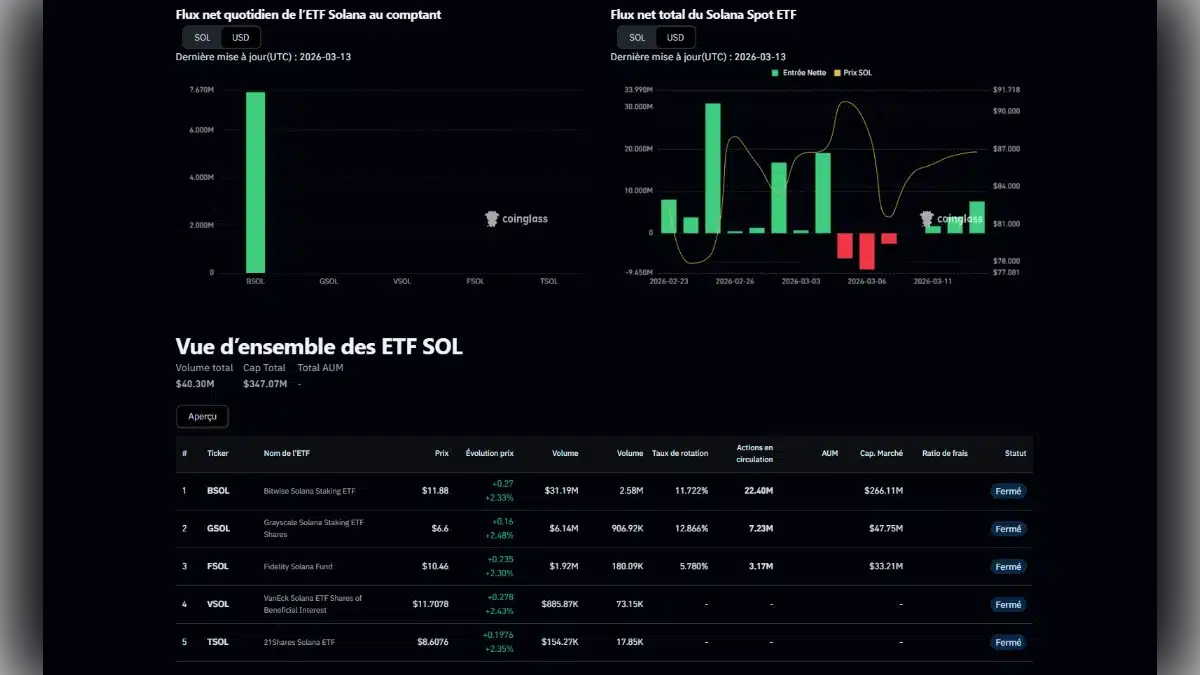Switch the total flow chart to USD
The width and height of the screenshot is (1200, 675).
674,36
